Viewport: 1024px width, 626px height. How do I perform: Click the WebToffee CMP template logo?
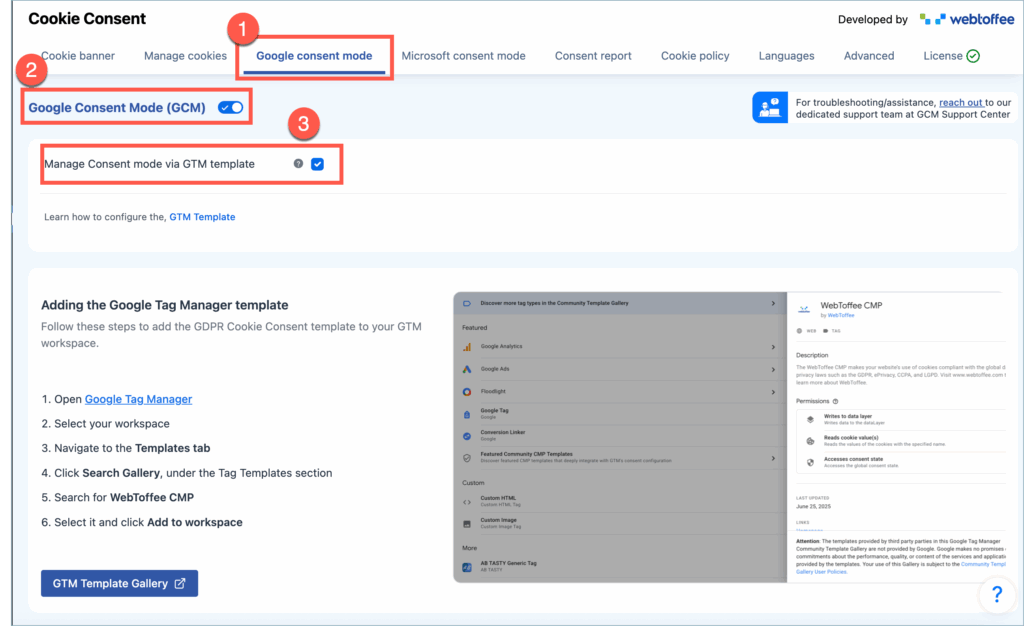pos(804,309)
